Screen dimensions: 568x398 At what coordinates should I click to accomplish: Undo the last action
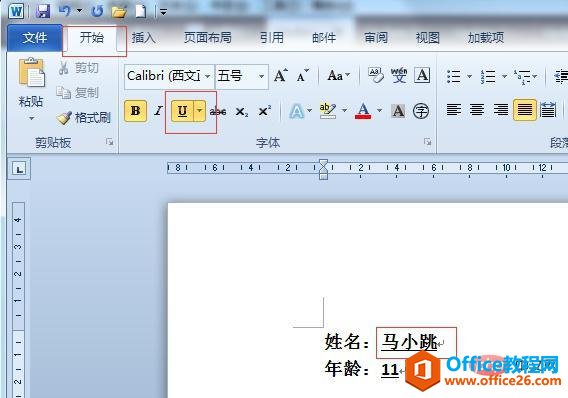65,11
